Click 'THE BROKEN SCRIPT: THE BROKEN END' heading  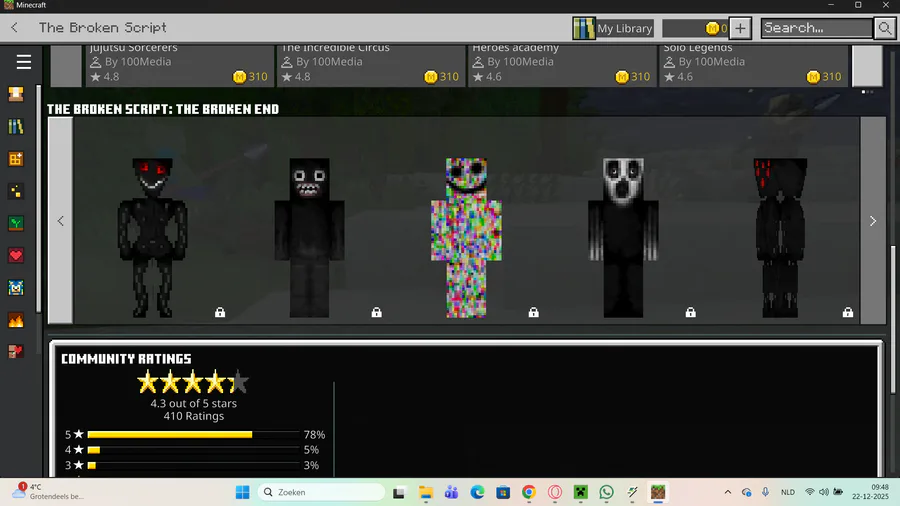pyautogui.click(x=163, y=109)
